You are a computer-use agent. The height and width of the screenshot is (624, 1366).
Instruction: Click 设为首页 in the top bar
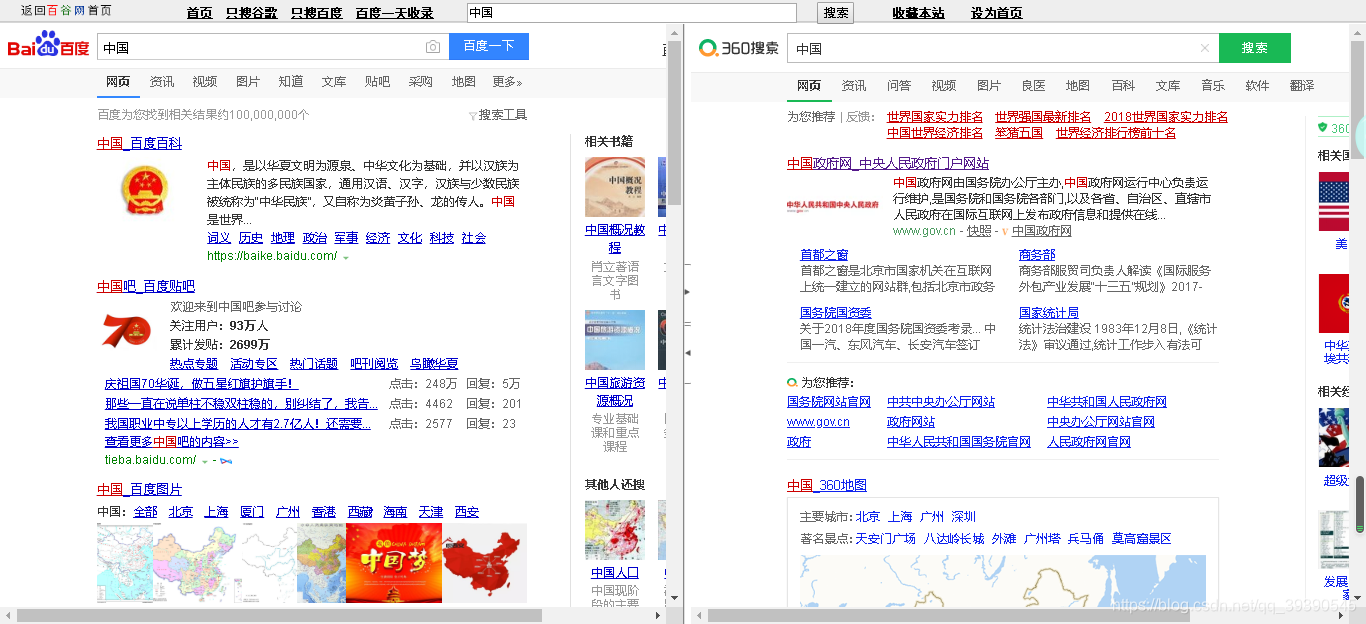997,13
